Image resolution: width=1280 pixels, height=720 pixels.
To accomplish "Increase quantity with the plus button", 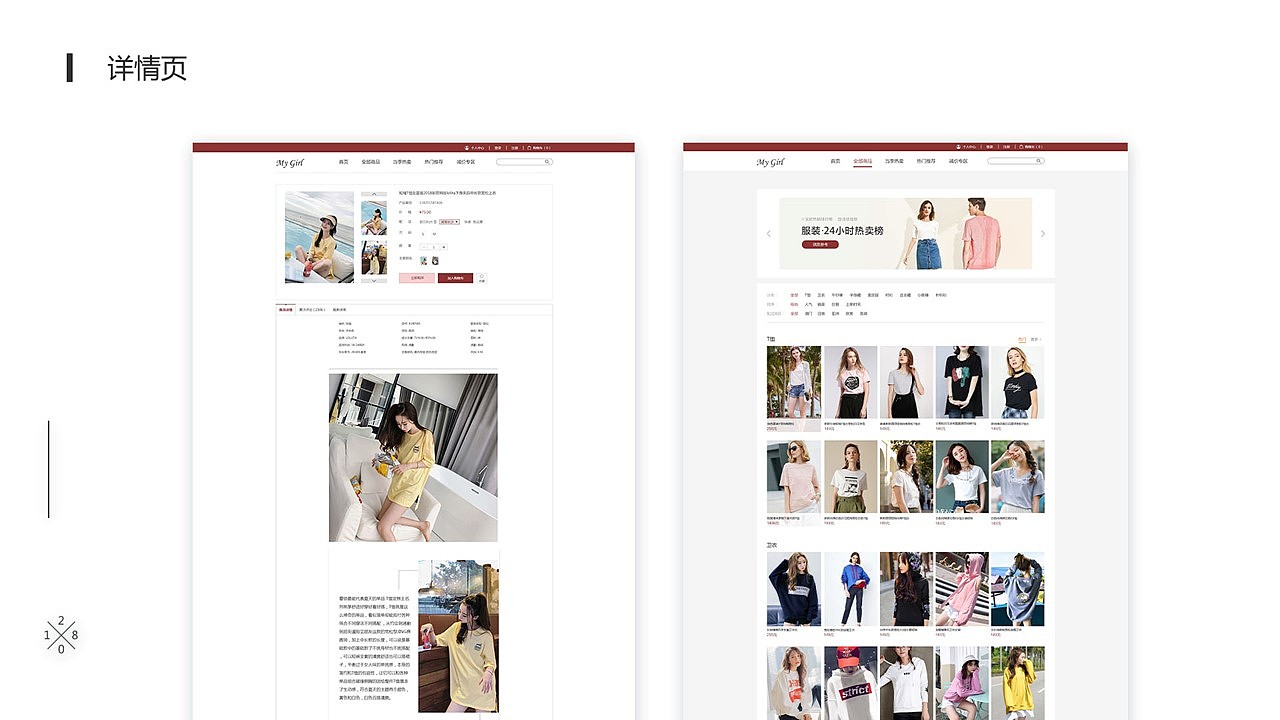I will click(x=444, y=247).
